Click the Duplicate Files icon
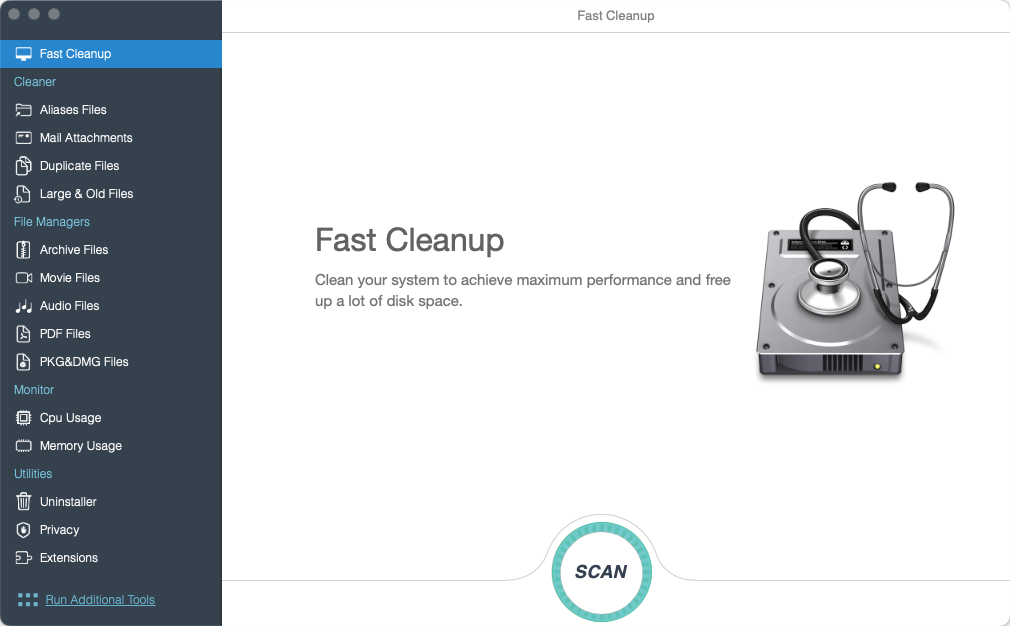This screenshot has height=626, width=1010. (x=23, y=166)
